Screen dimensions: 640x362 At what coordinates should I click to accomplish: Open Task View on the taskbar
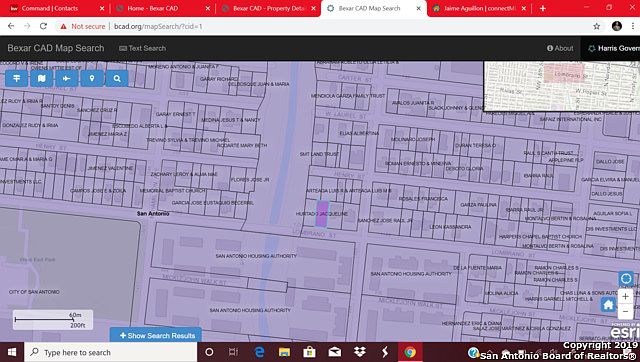pos(233,352)
